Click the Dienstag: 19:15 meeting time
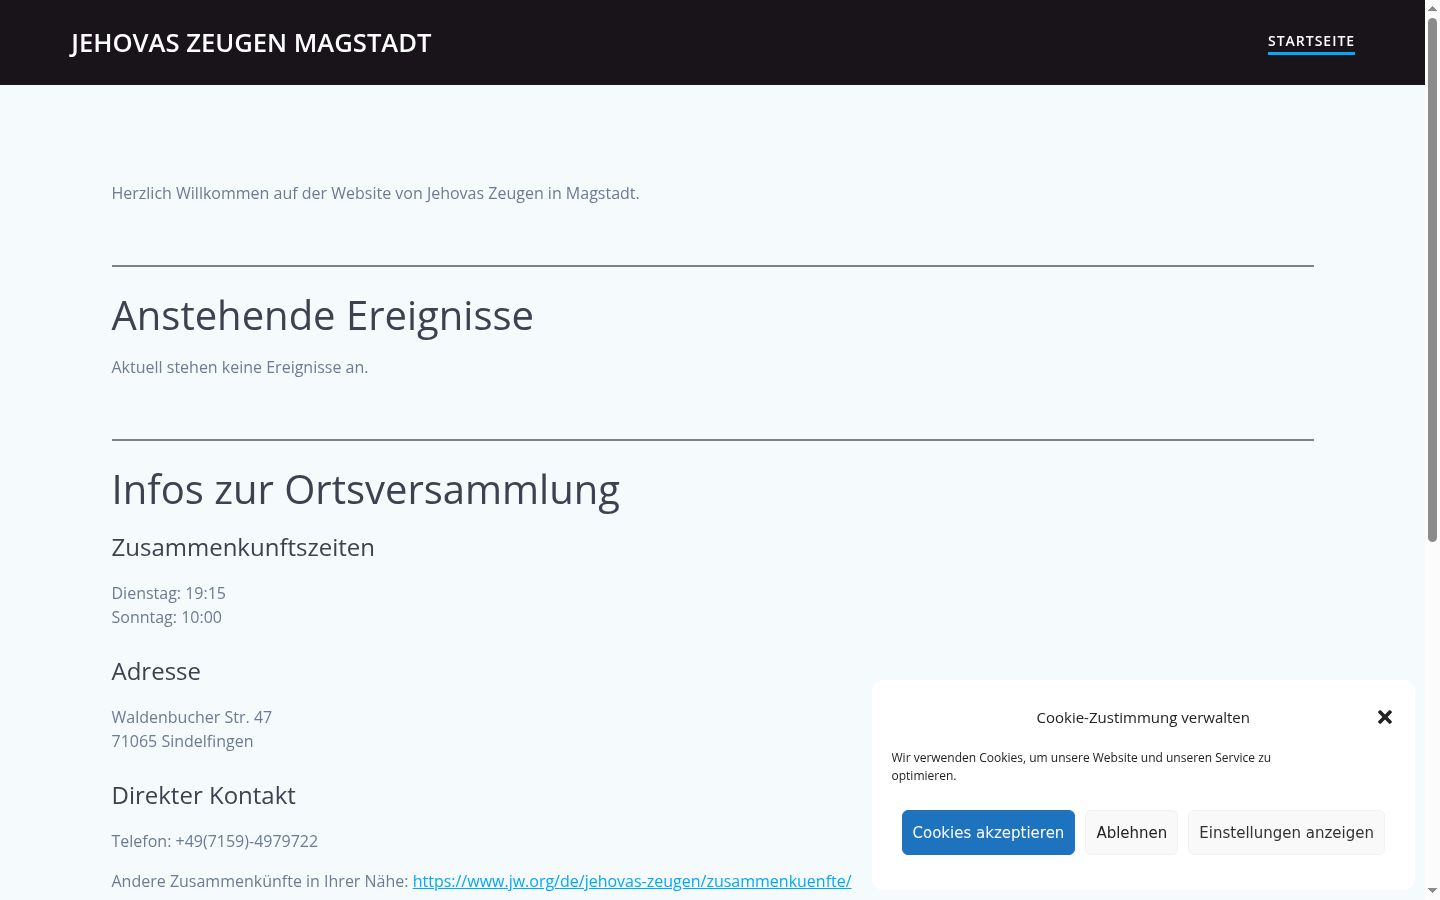This screenshot has height=900, width=1440. [169, 593]
